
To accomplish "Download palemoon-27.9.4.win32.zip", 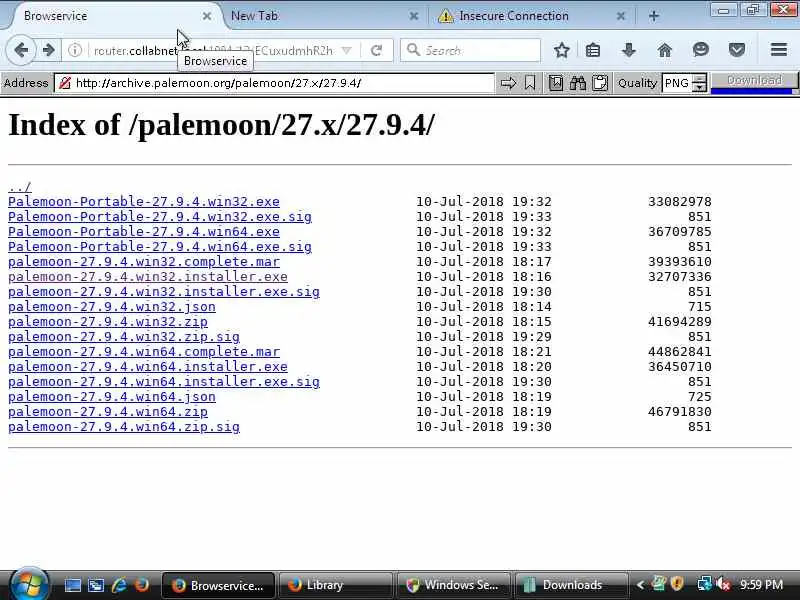I will [108, 321].
